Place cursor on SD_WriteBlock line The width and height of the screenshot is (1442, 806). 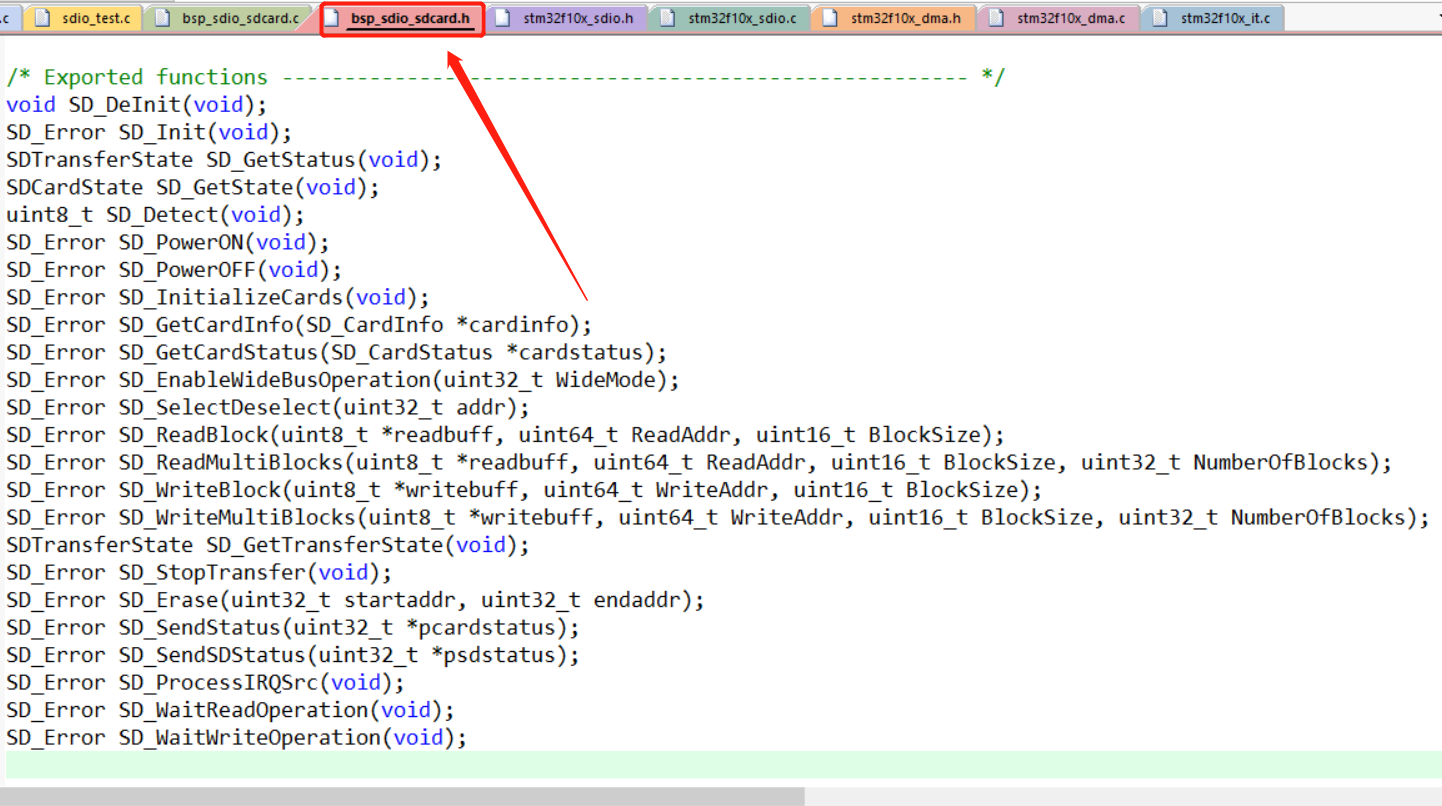click(524, 490)
